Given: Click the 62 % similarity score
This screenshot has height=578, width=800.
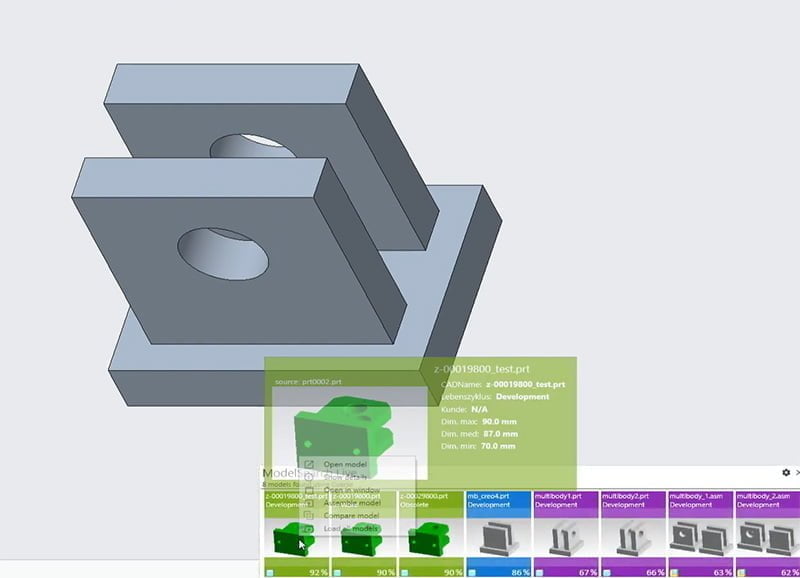Looking at the screenshot, I should pos(790,573).
